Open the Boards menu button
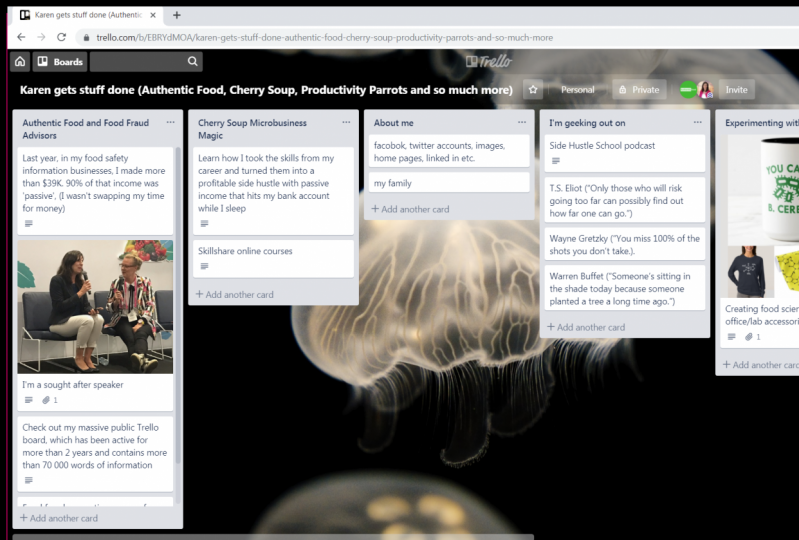This screenshot has height=540, width=799. pos(60,62)
